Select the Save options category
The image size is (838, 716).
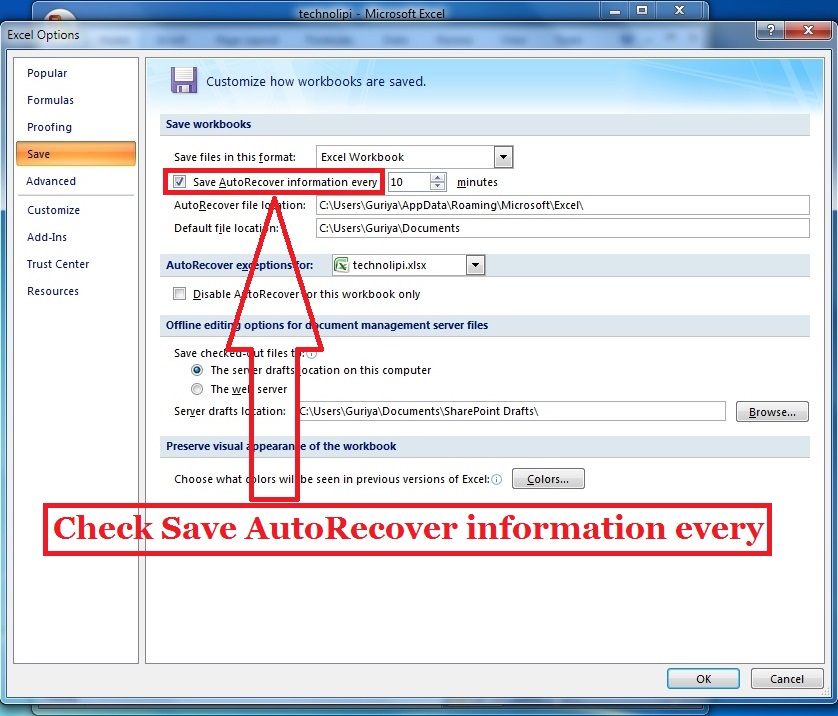pos(76,154)
